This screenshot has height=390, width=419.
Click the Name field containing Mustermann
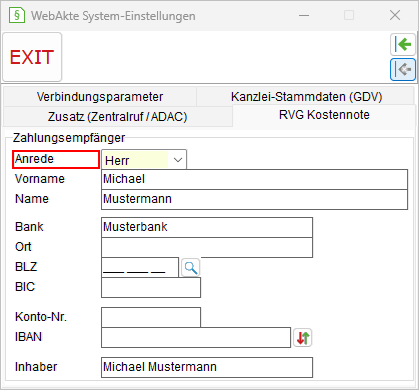[x=254, y=199]
